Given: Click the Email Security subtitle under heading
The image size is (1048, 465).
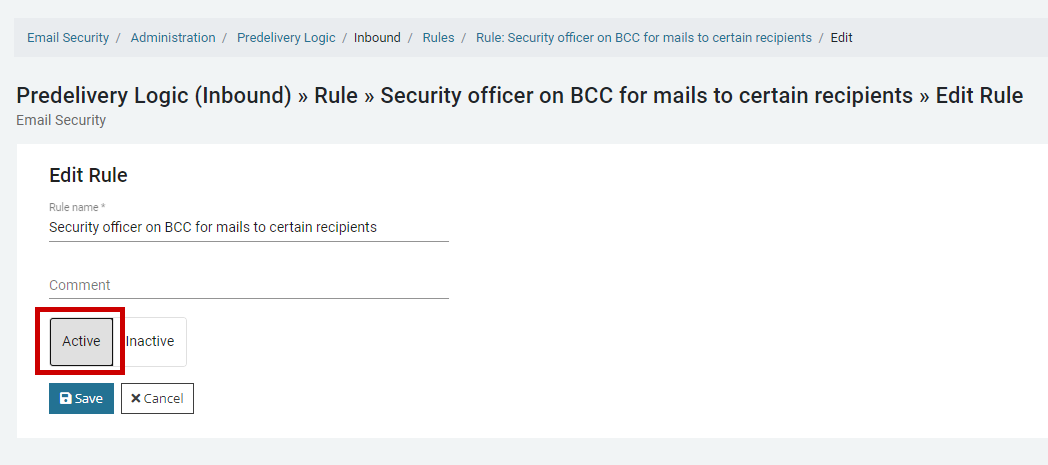Looking at the screenshot, I should [61, 120].
